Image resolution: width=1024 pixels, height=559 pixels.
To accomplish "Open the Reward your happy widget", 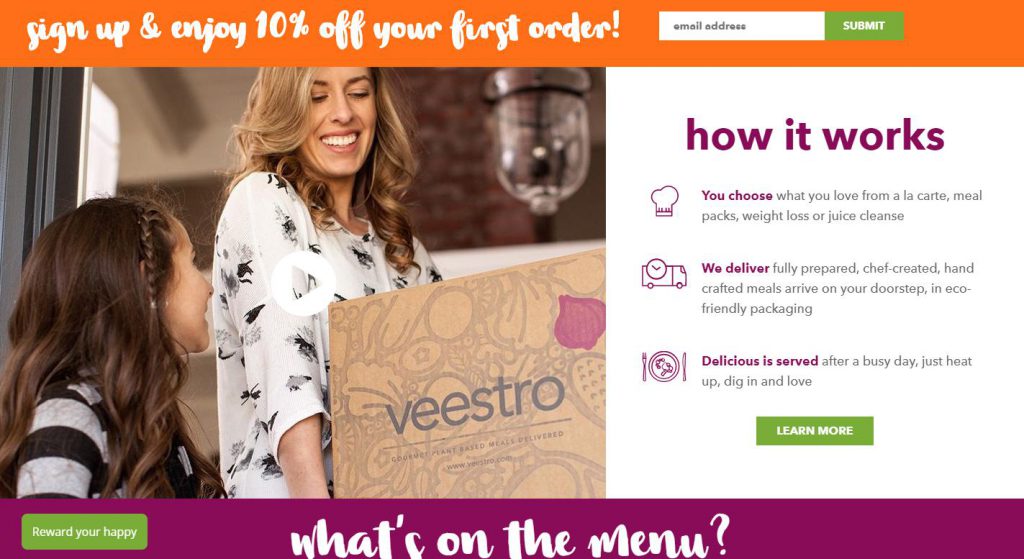I will click(x=84, y=532).
